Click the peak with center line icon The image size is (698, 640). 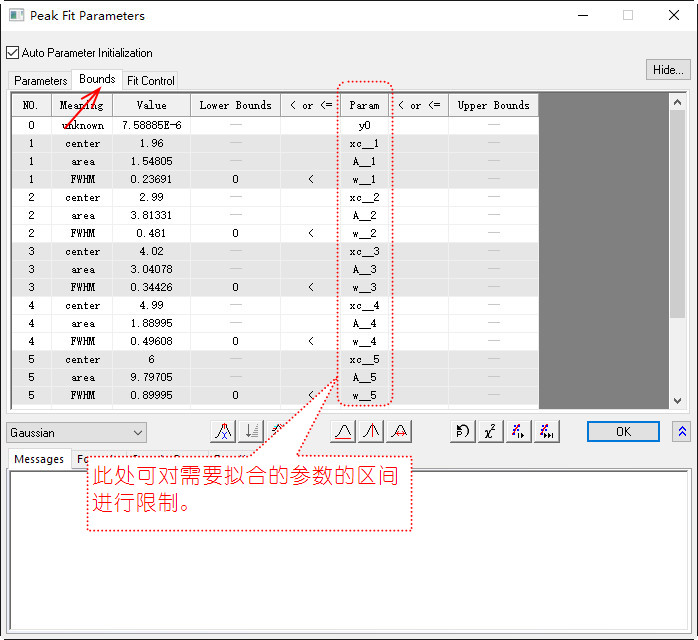coord(371,432)
